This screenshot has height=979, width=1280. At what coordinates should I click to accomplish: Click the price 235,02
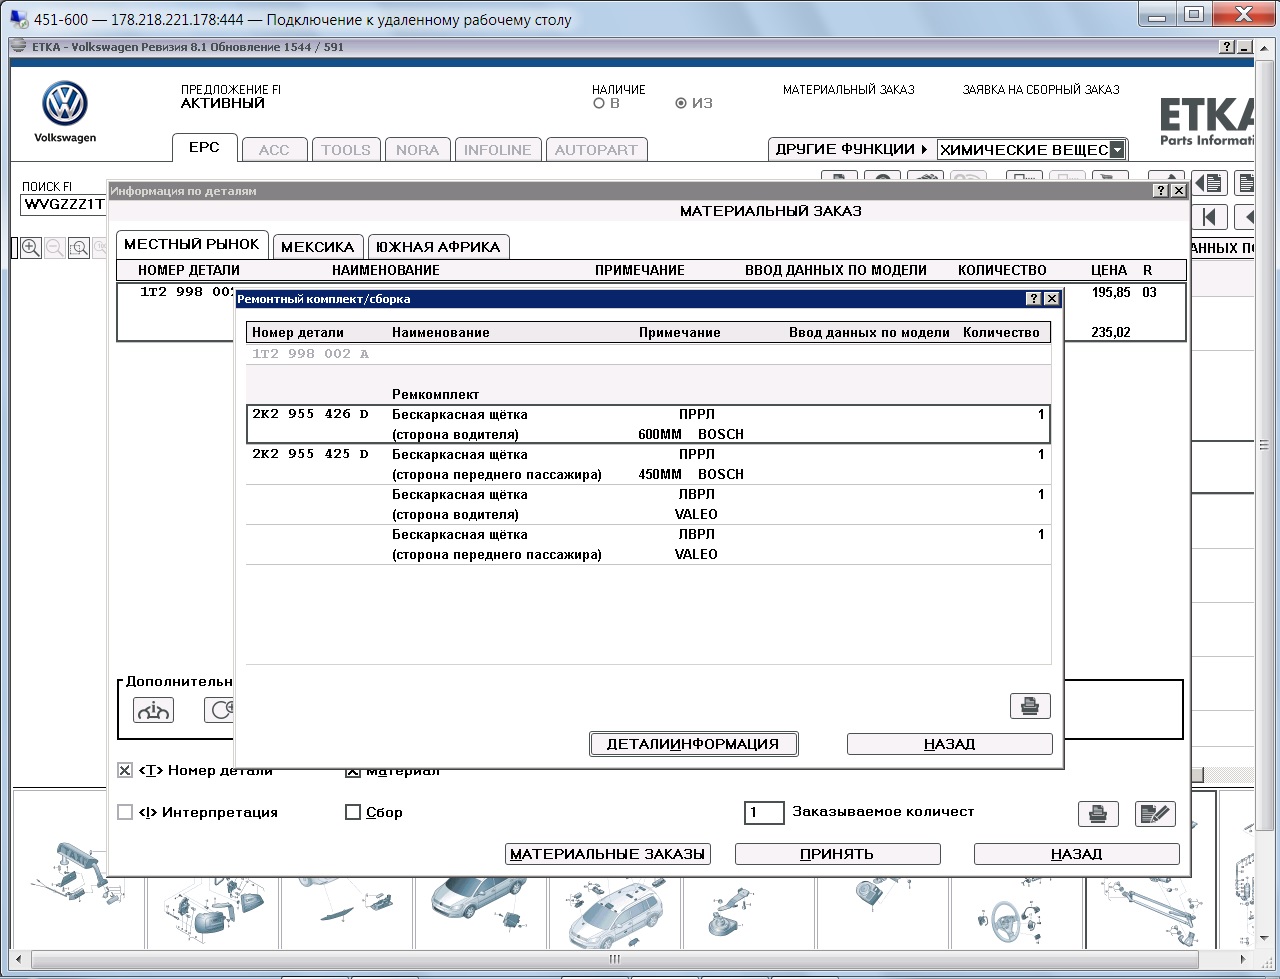(x=1111, y=333)
